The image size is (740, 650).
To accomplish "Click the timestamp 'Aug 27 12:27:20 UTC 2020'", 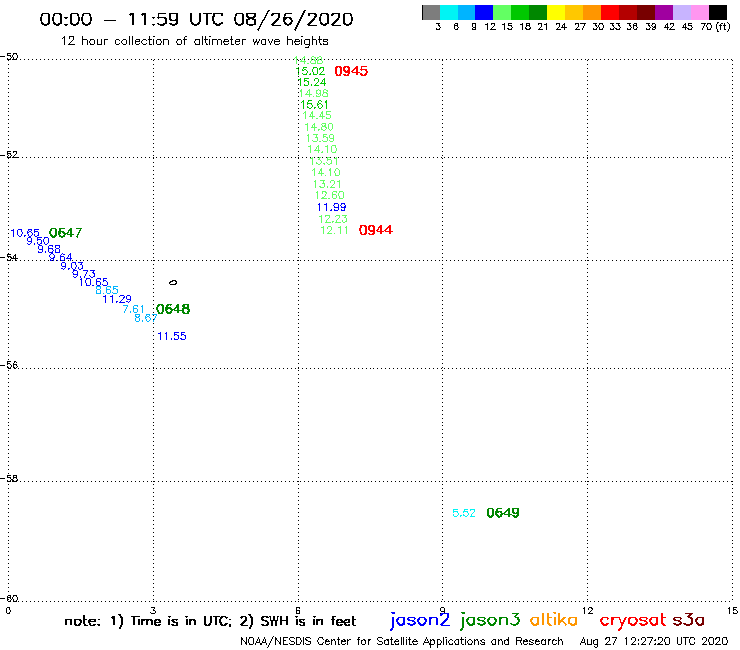I will pyautogui.click(x=654, y=641).
